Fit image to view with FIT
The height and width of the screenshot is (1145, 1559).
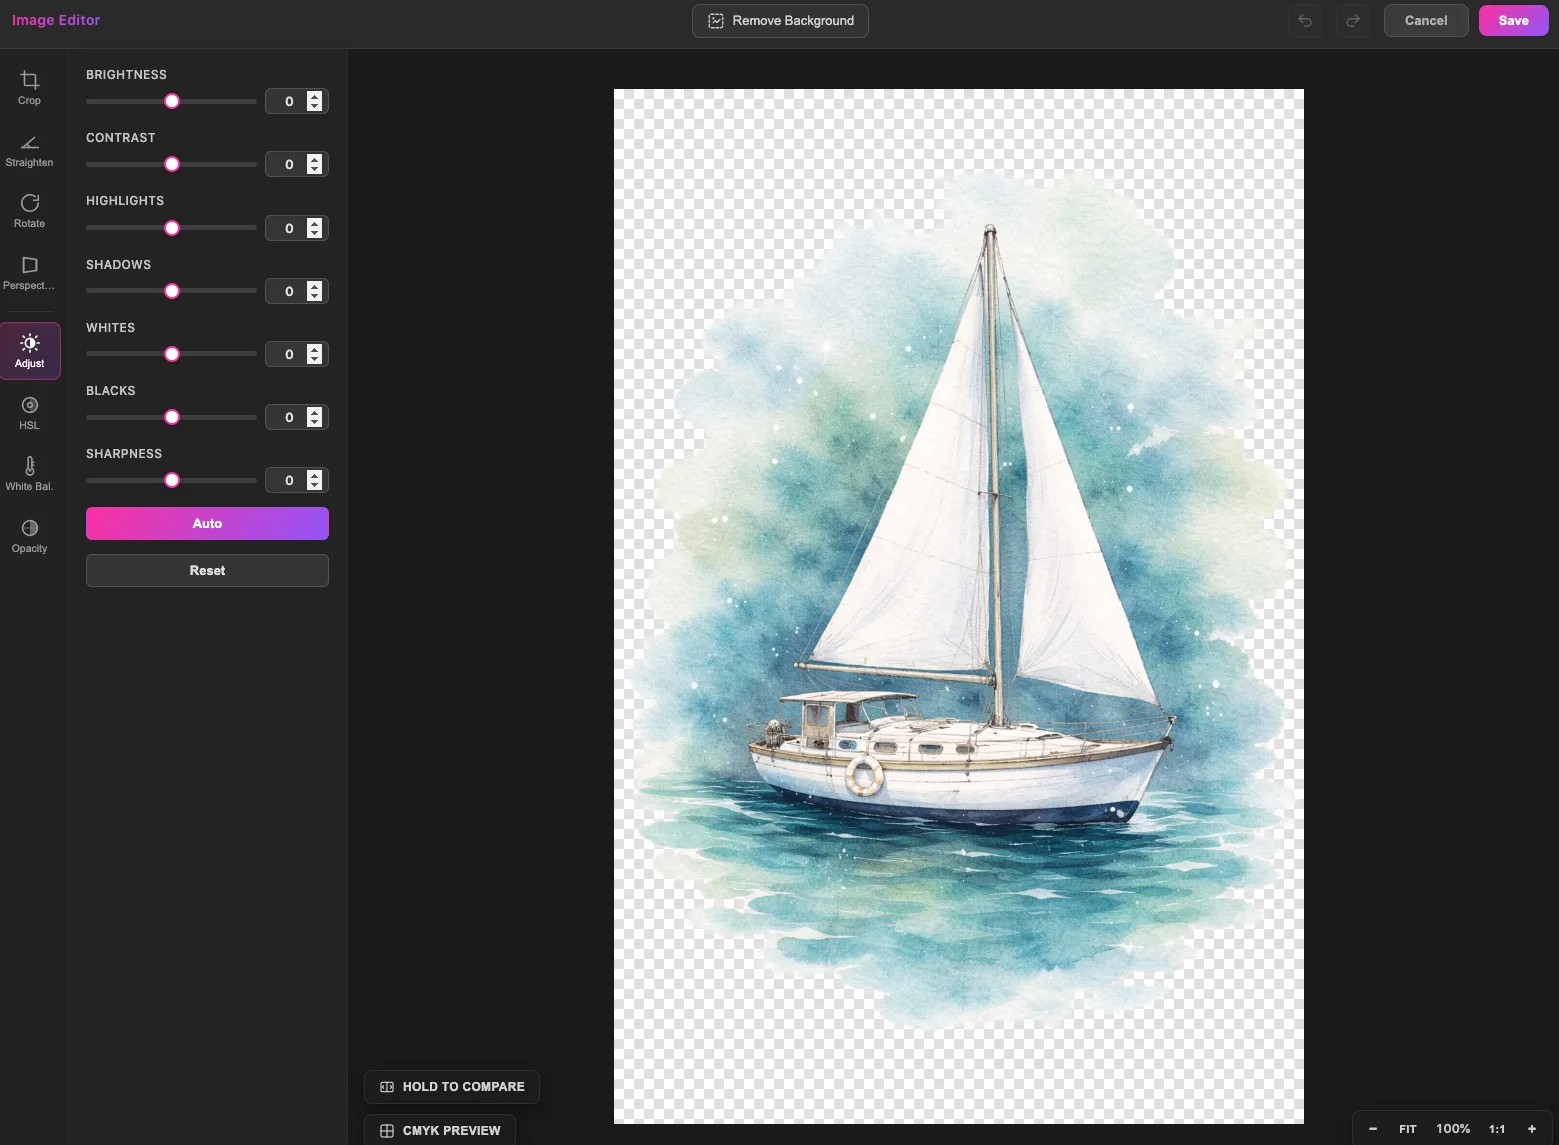click(x=1408, y=1129)
